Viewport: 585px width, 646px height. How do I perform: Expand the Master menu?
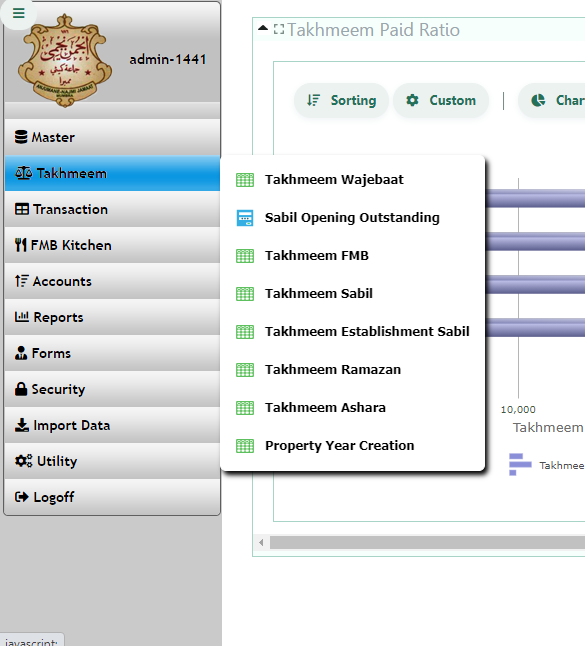pyautogui.click(x=112, y=137)
